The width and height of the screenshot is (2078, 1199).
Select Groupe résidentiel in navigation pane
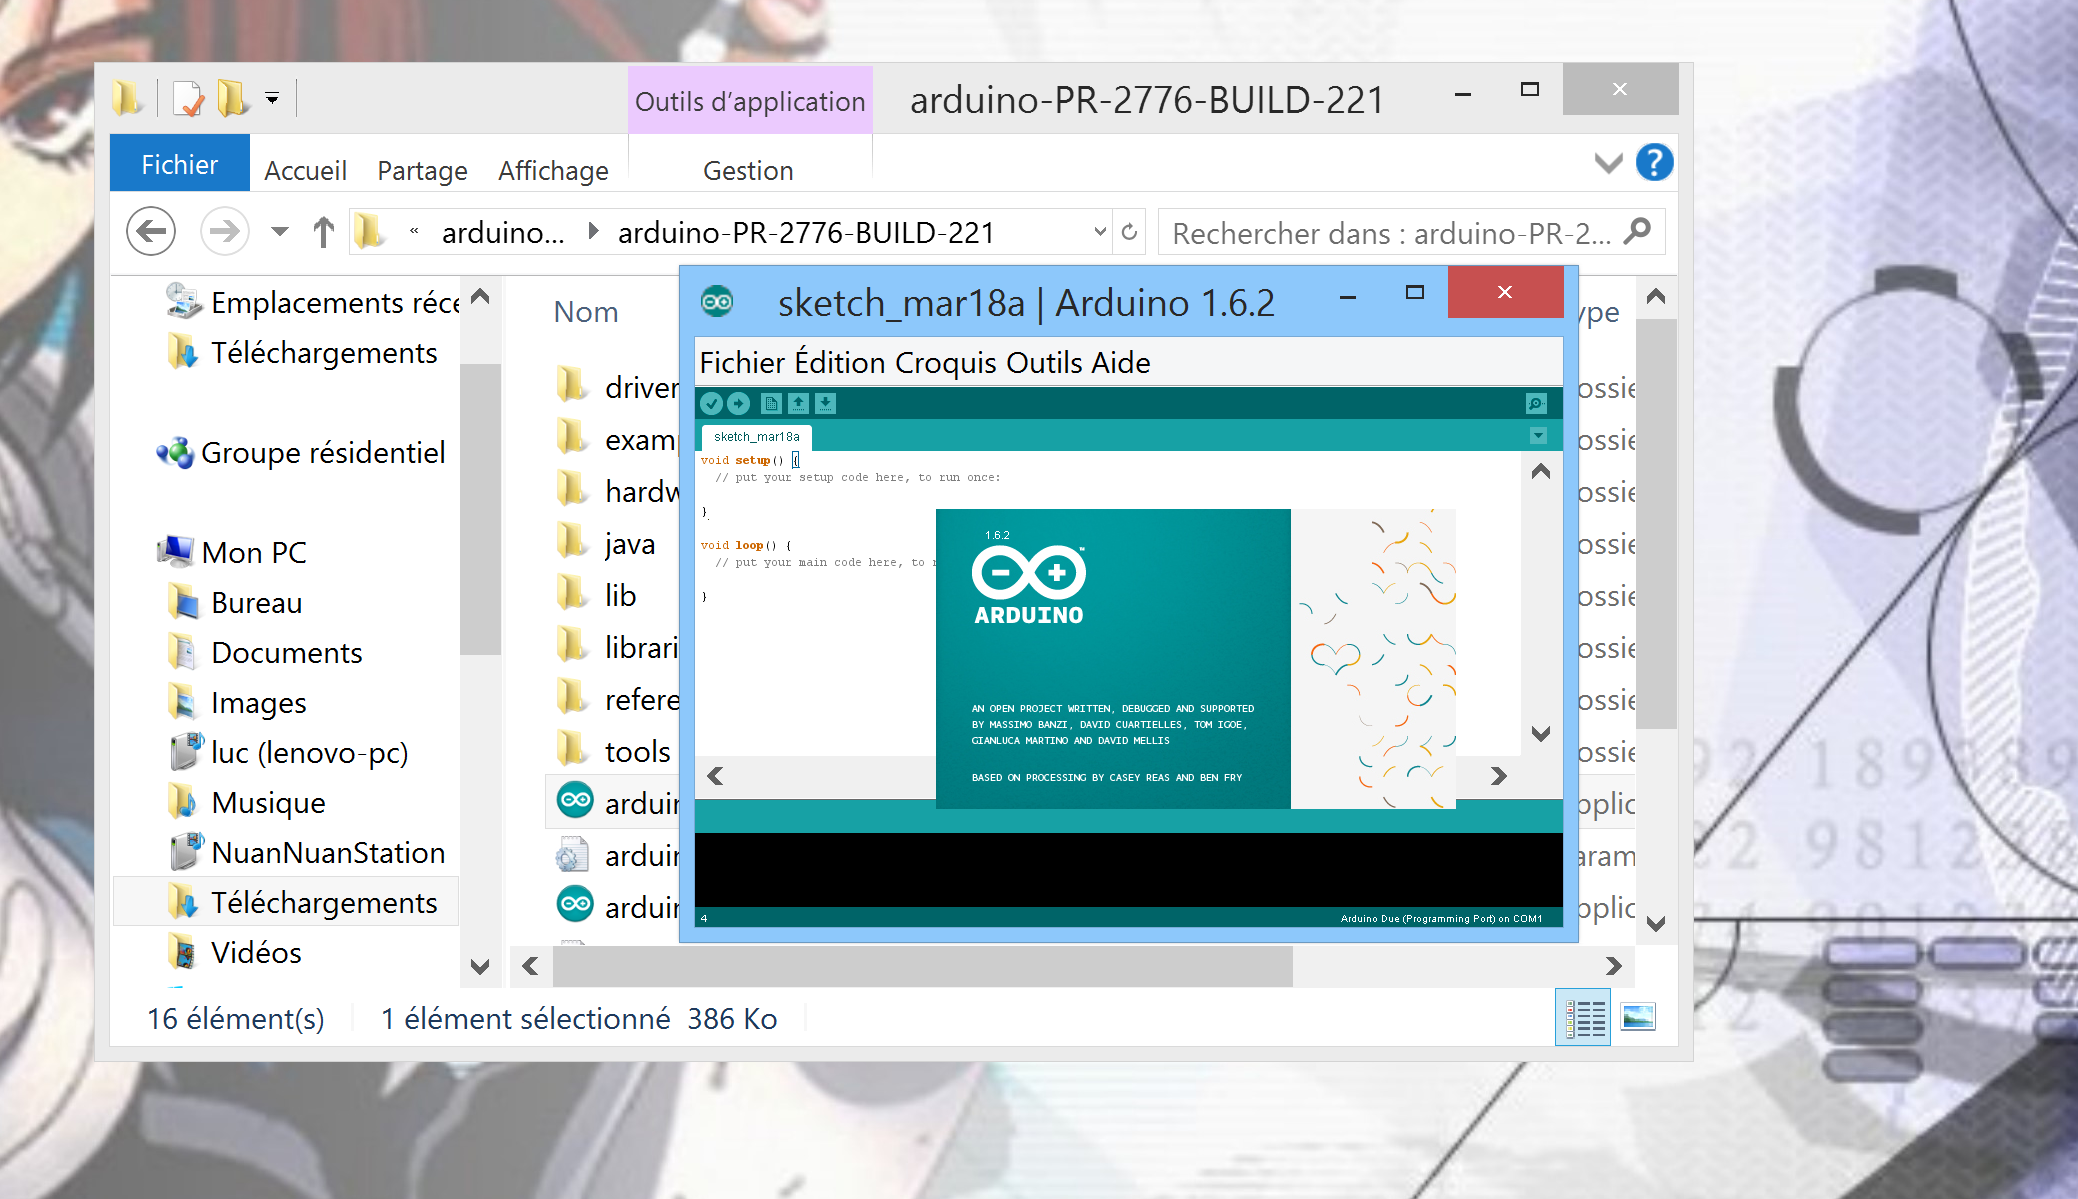coord(300,452)
